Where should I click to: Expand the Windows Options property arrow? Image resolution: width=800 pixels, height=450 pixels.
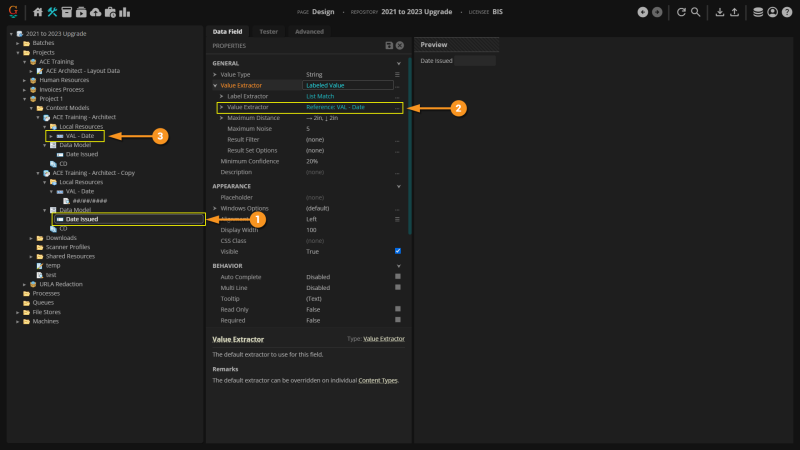tap(215, 208)
